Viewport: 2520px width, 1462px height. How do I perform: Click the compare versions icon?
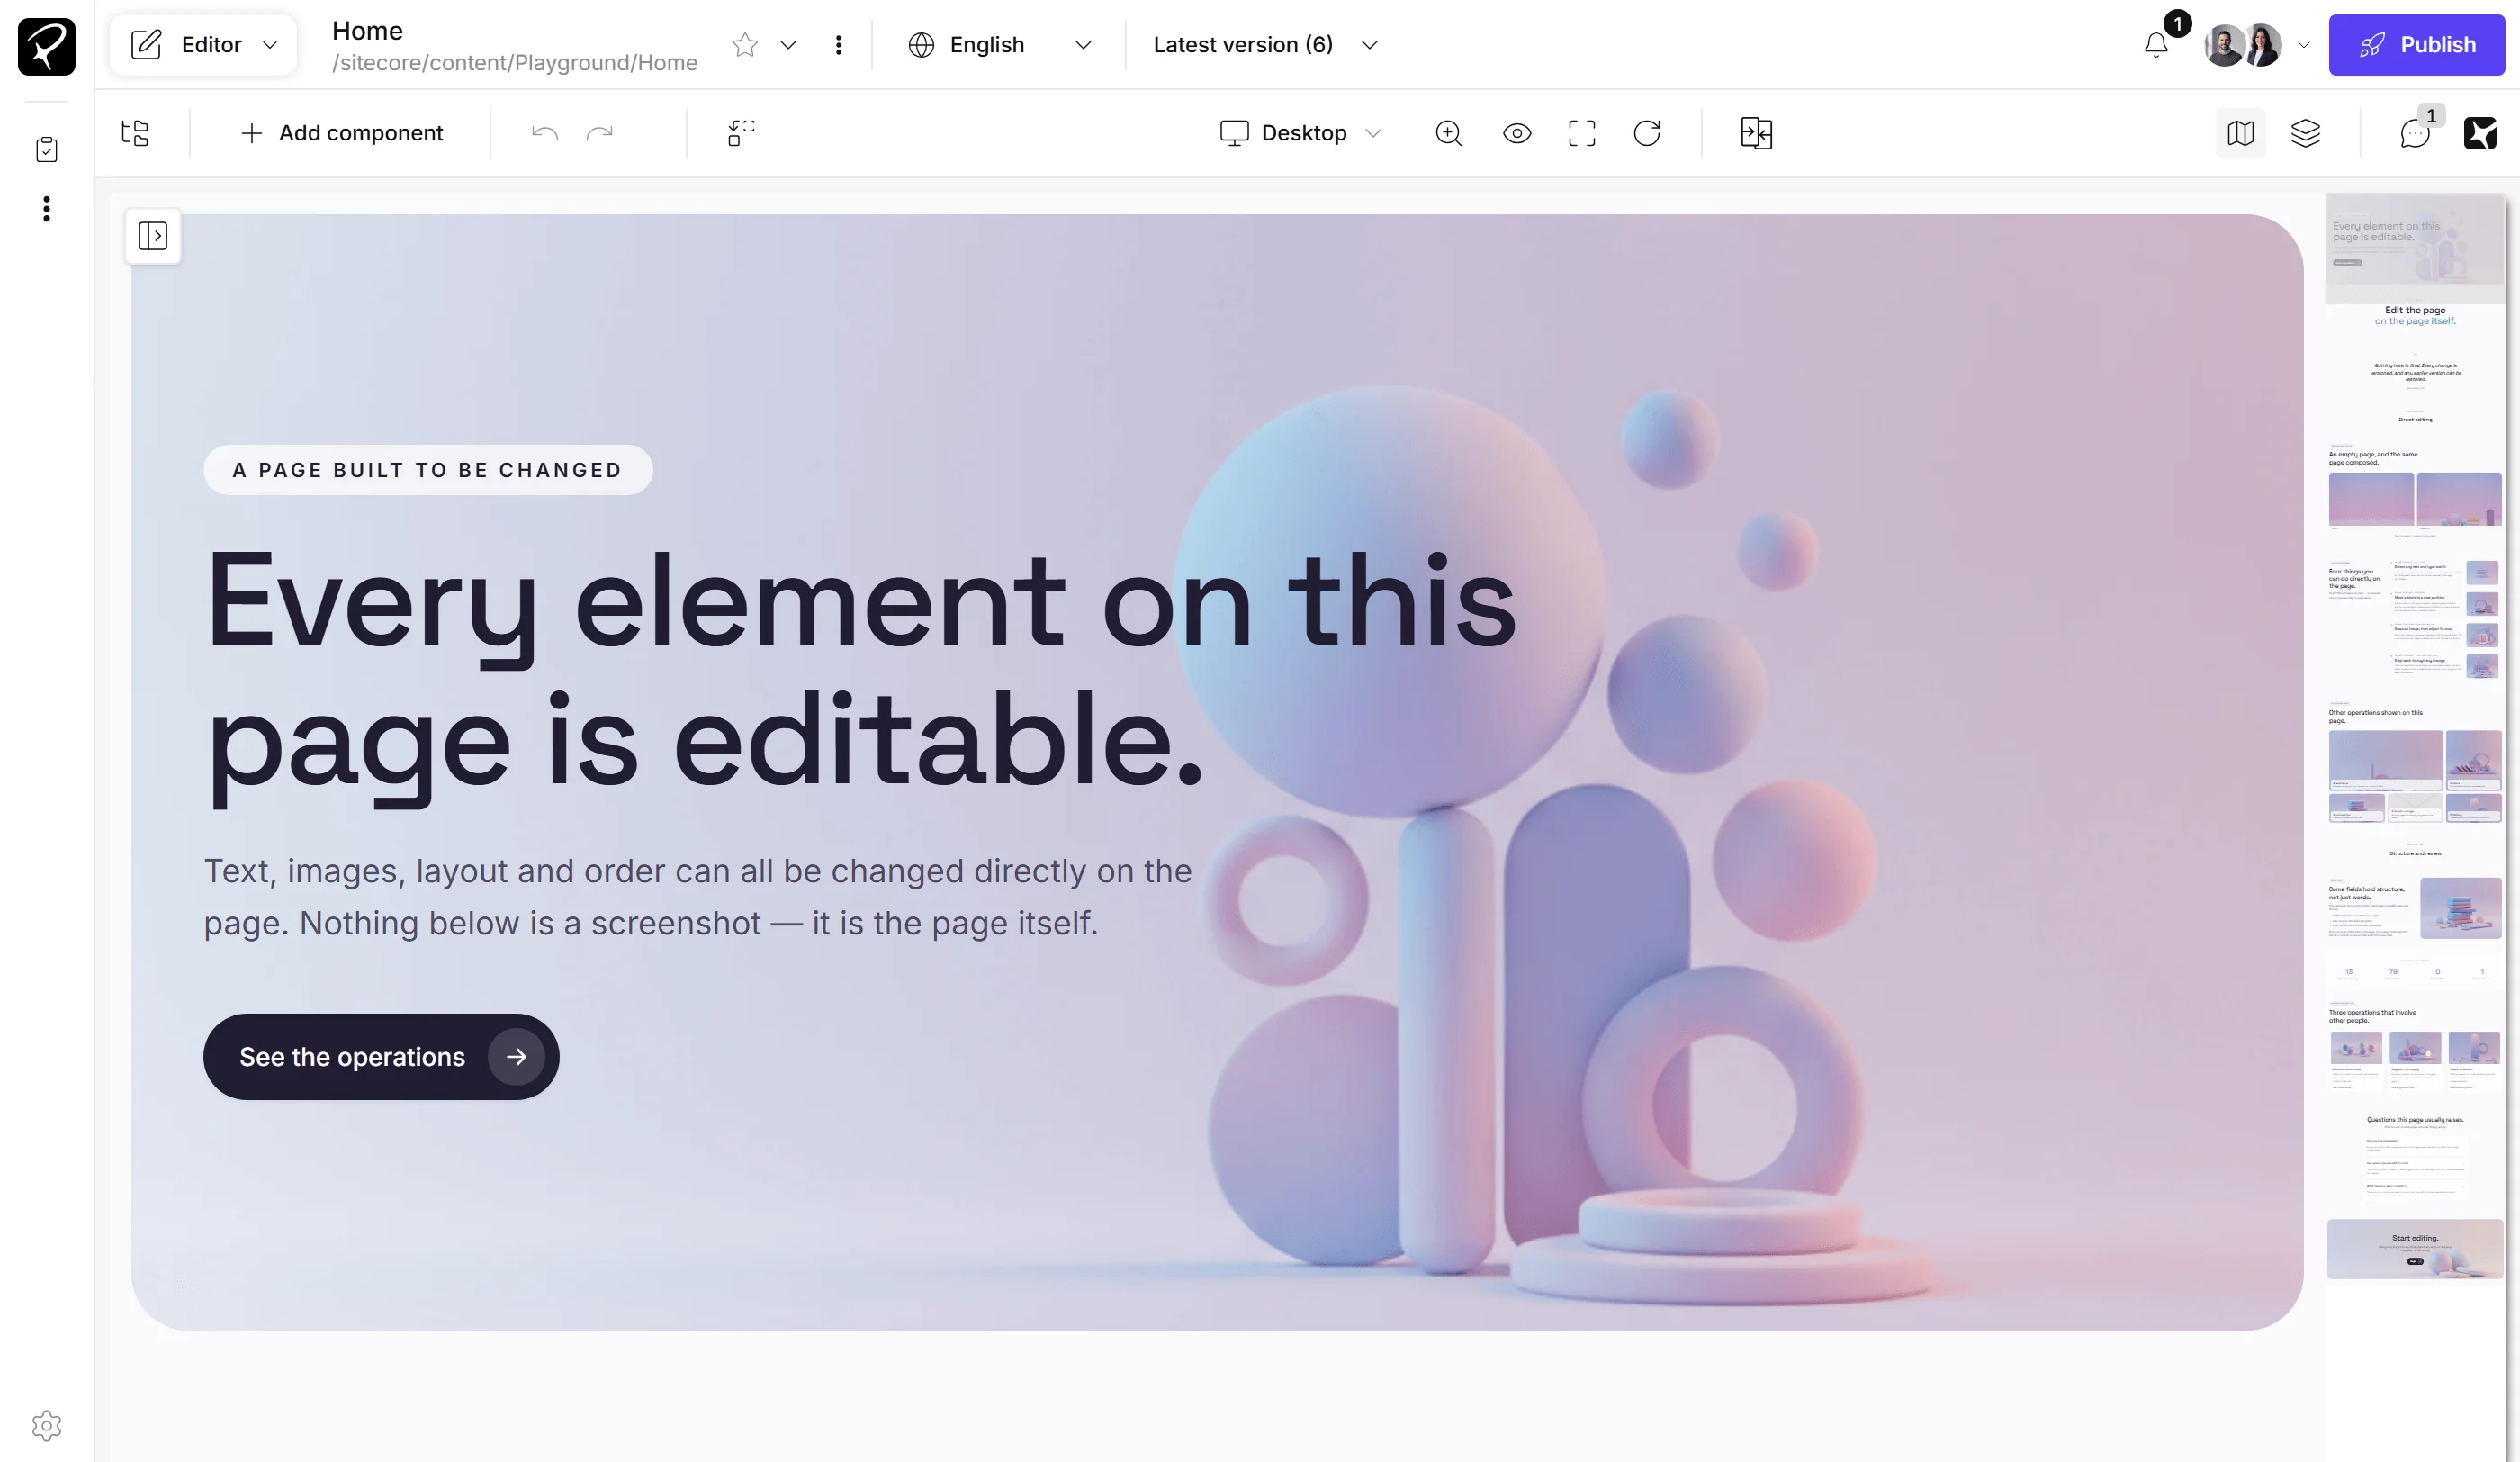1756,133
